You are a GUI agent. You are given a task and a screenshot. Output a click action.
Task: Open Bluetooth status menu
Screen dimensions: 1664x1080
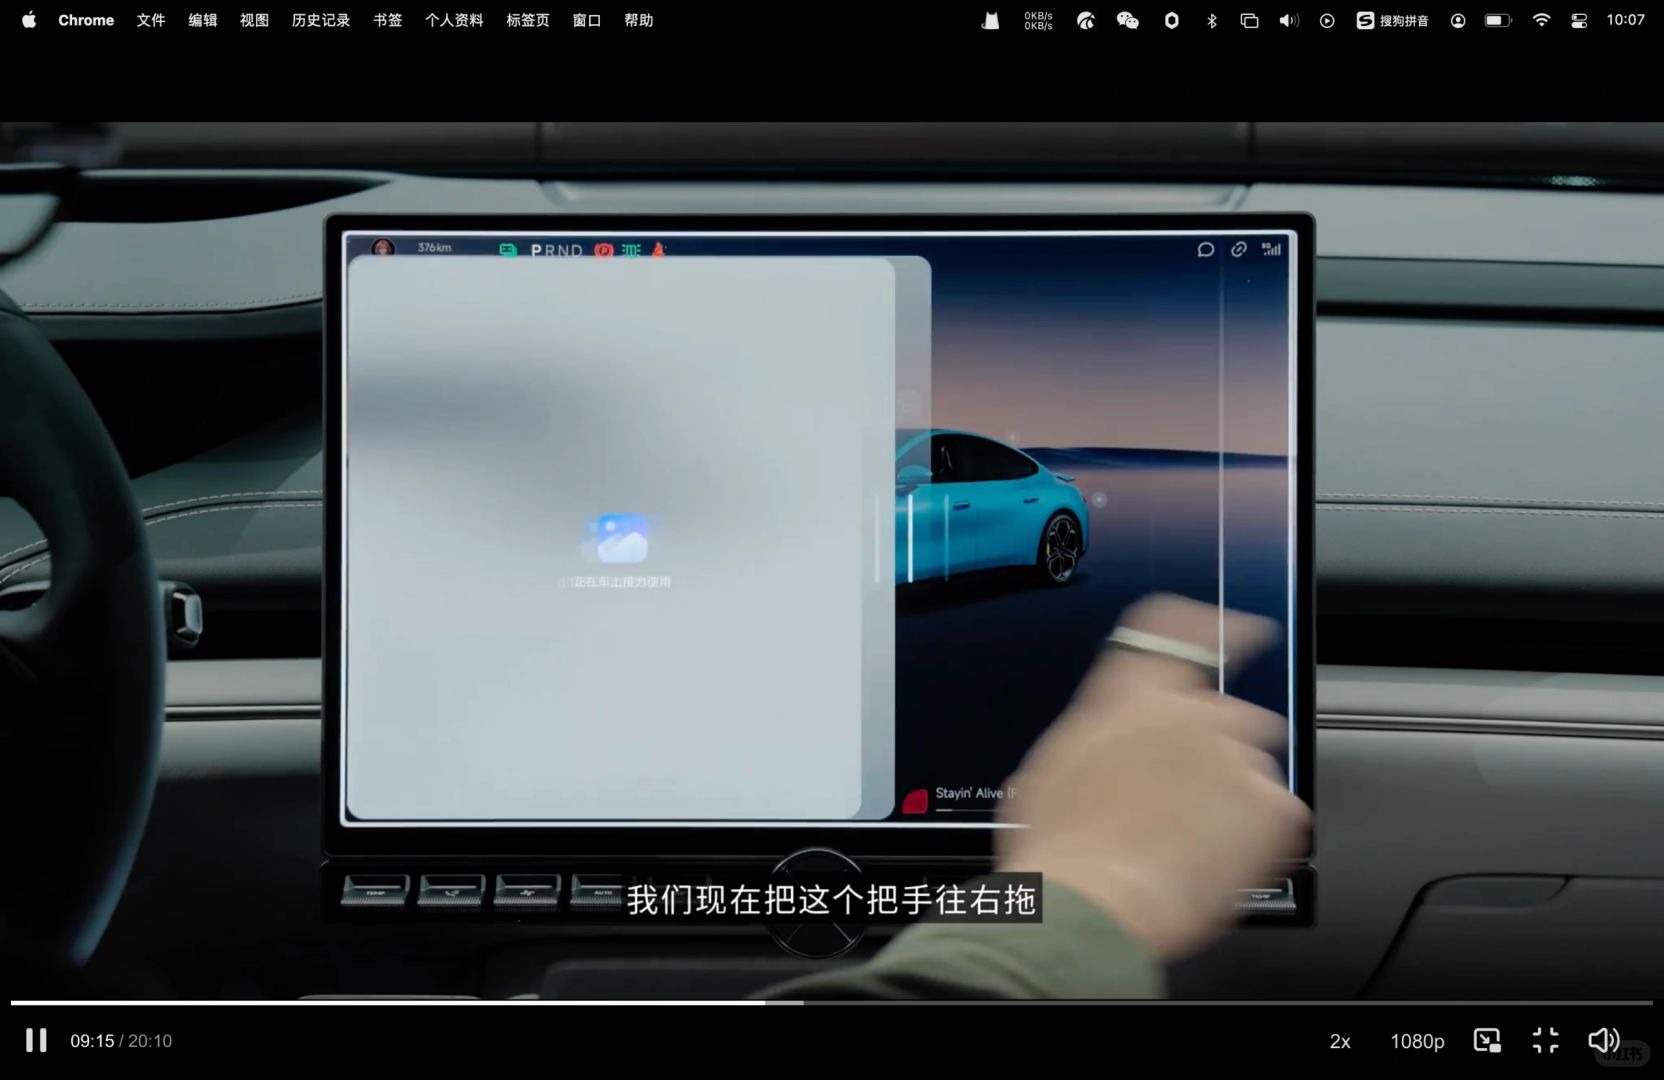pos(1212,20)
